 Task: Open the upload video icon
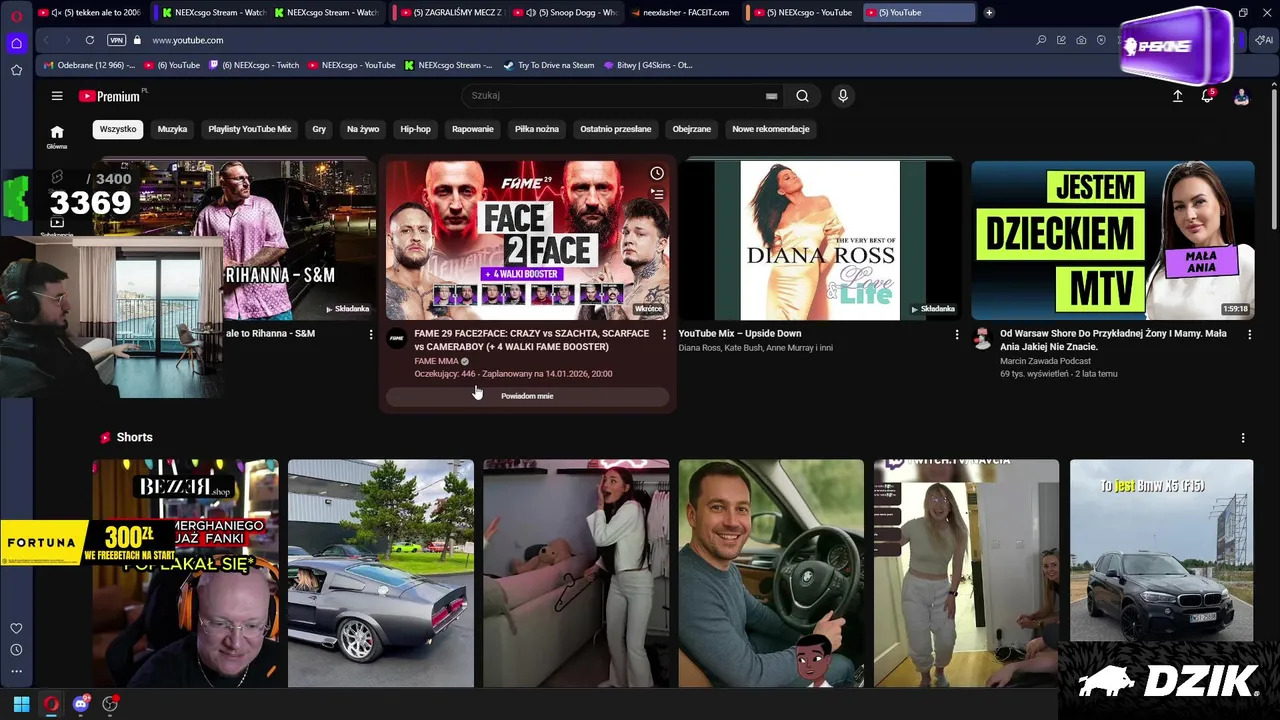click(x=1177, y=96)
